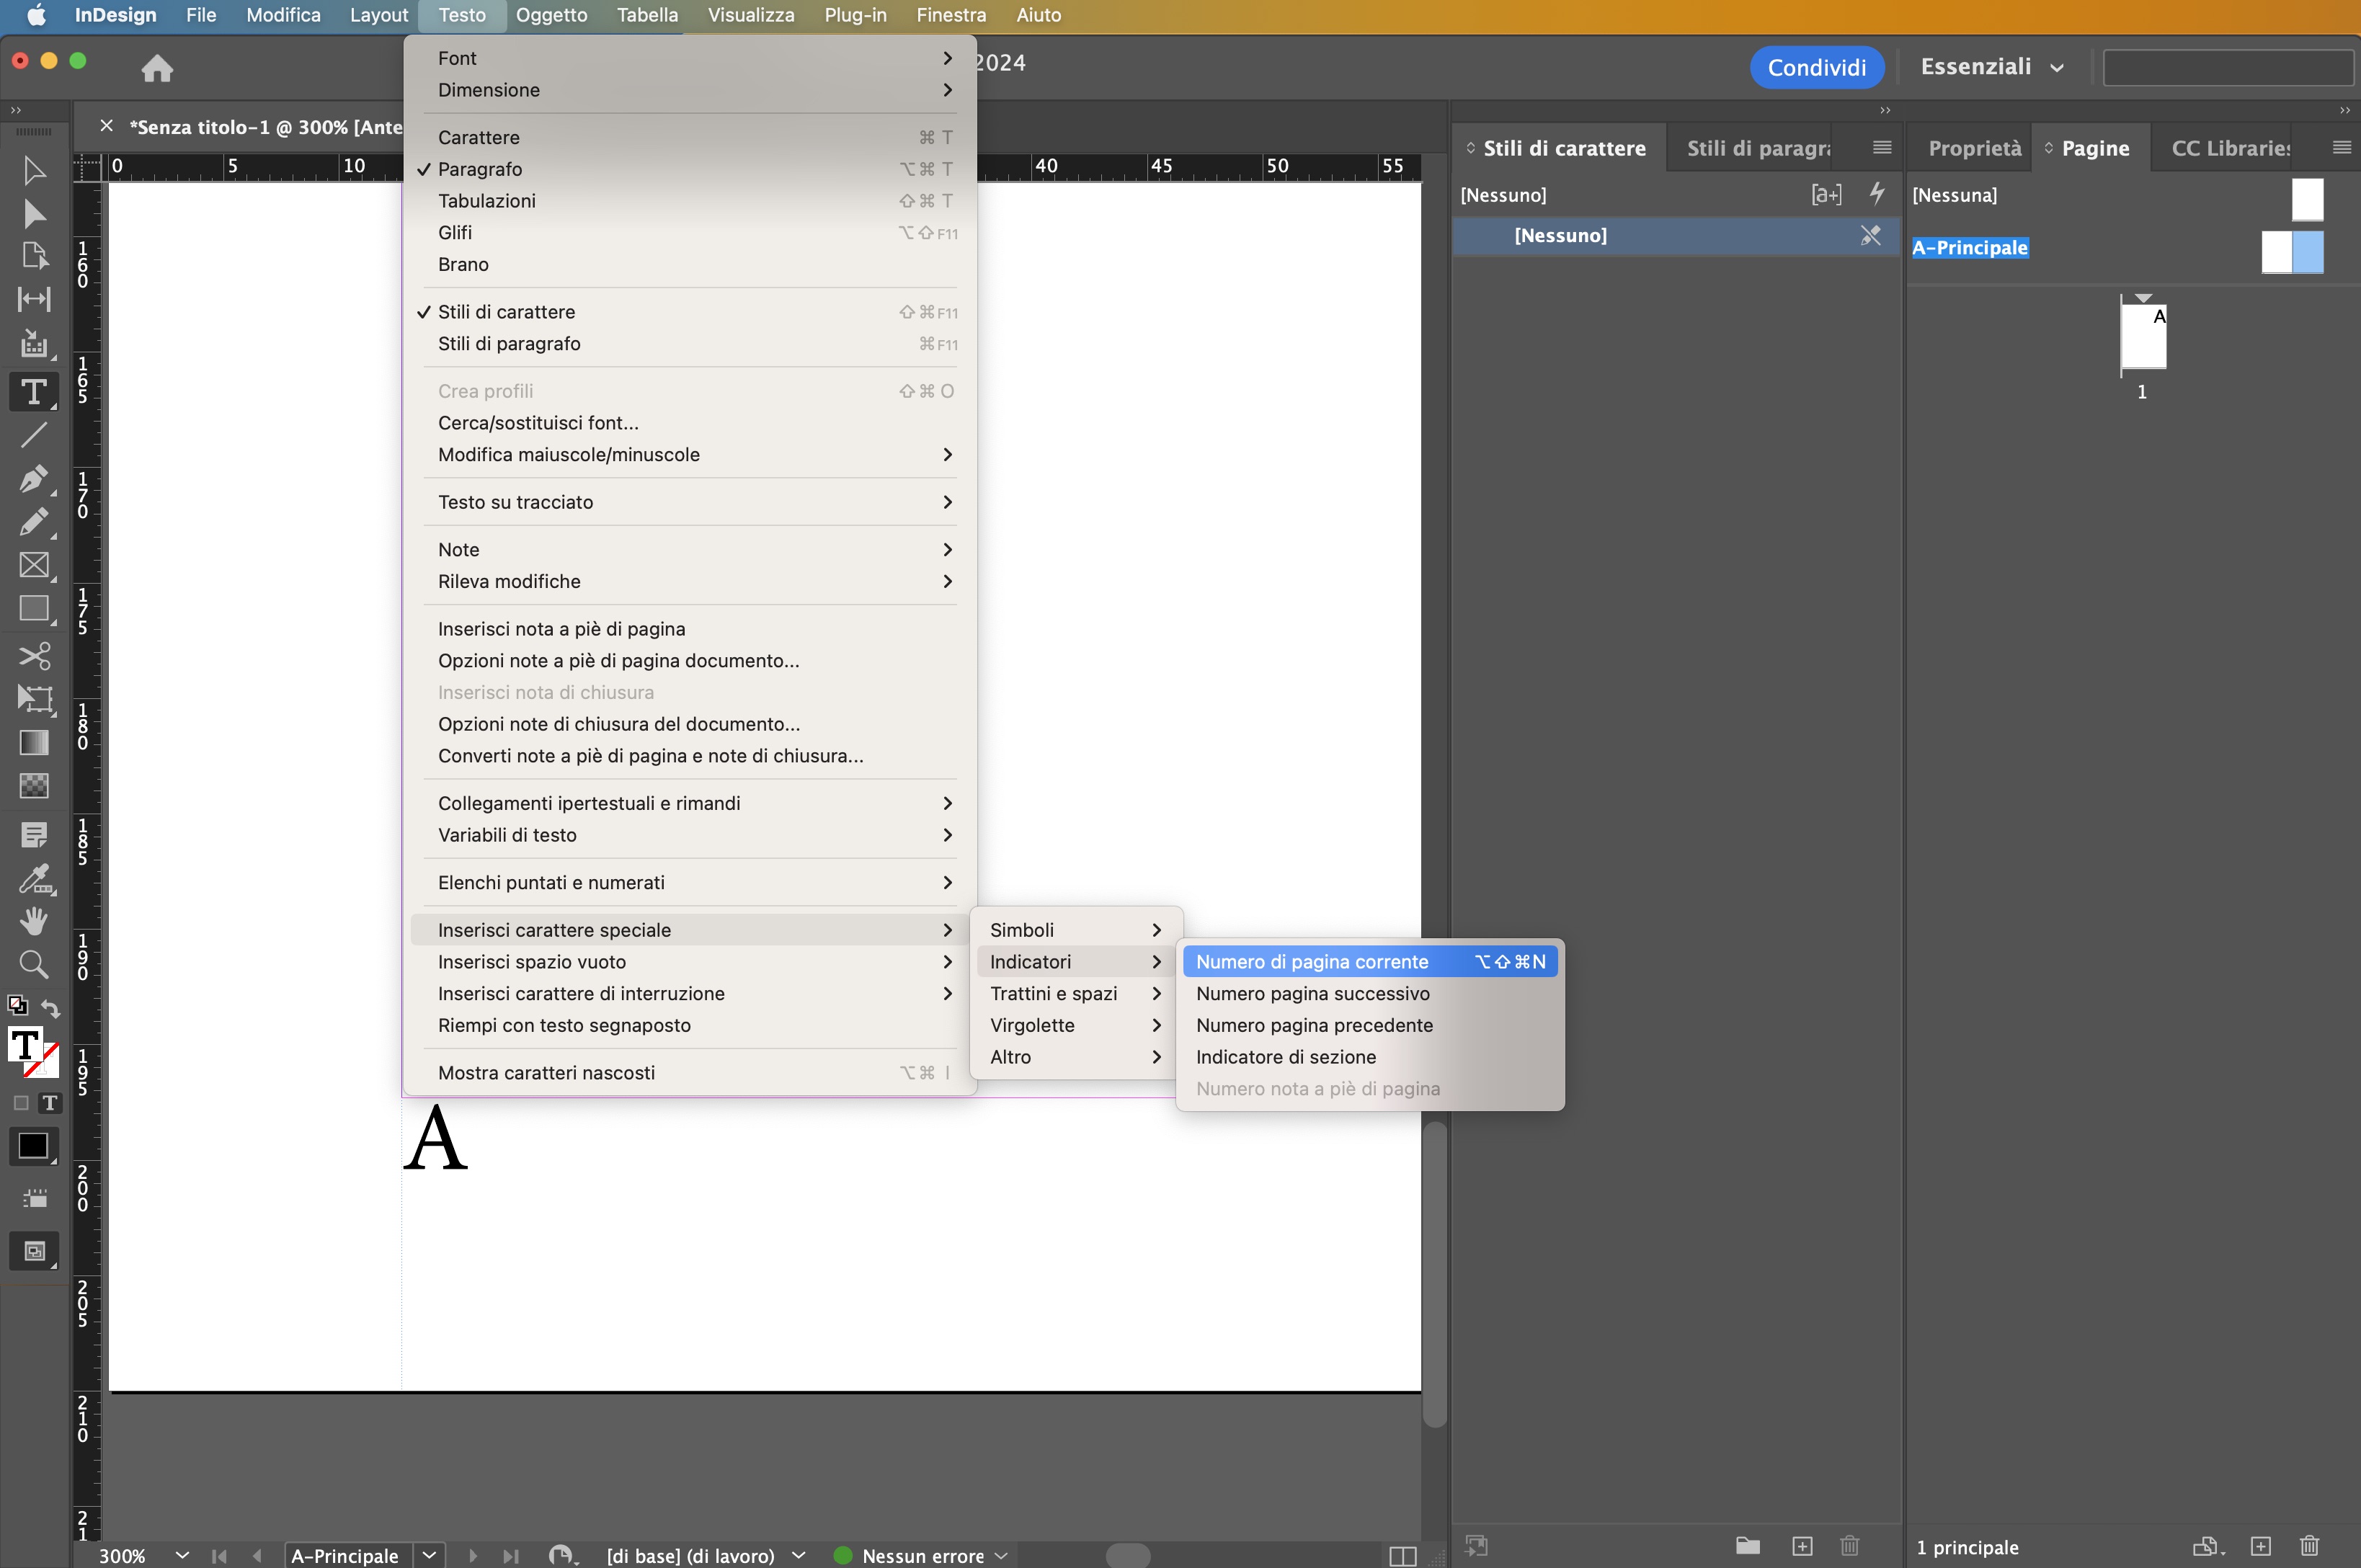Select the Gradient Swatch tool

[x=34, y=742]
